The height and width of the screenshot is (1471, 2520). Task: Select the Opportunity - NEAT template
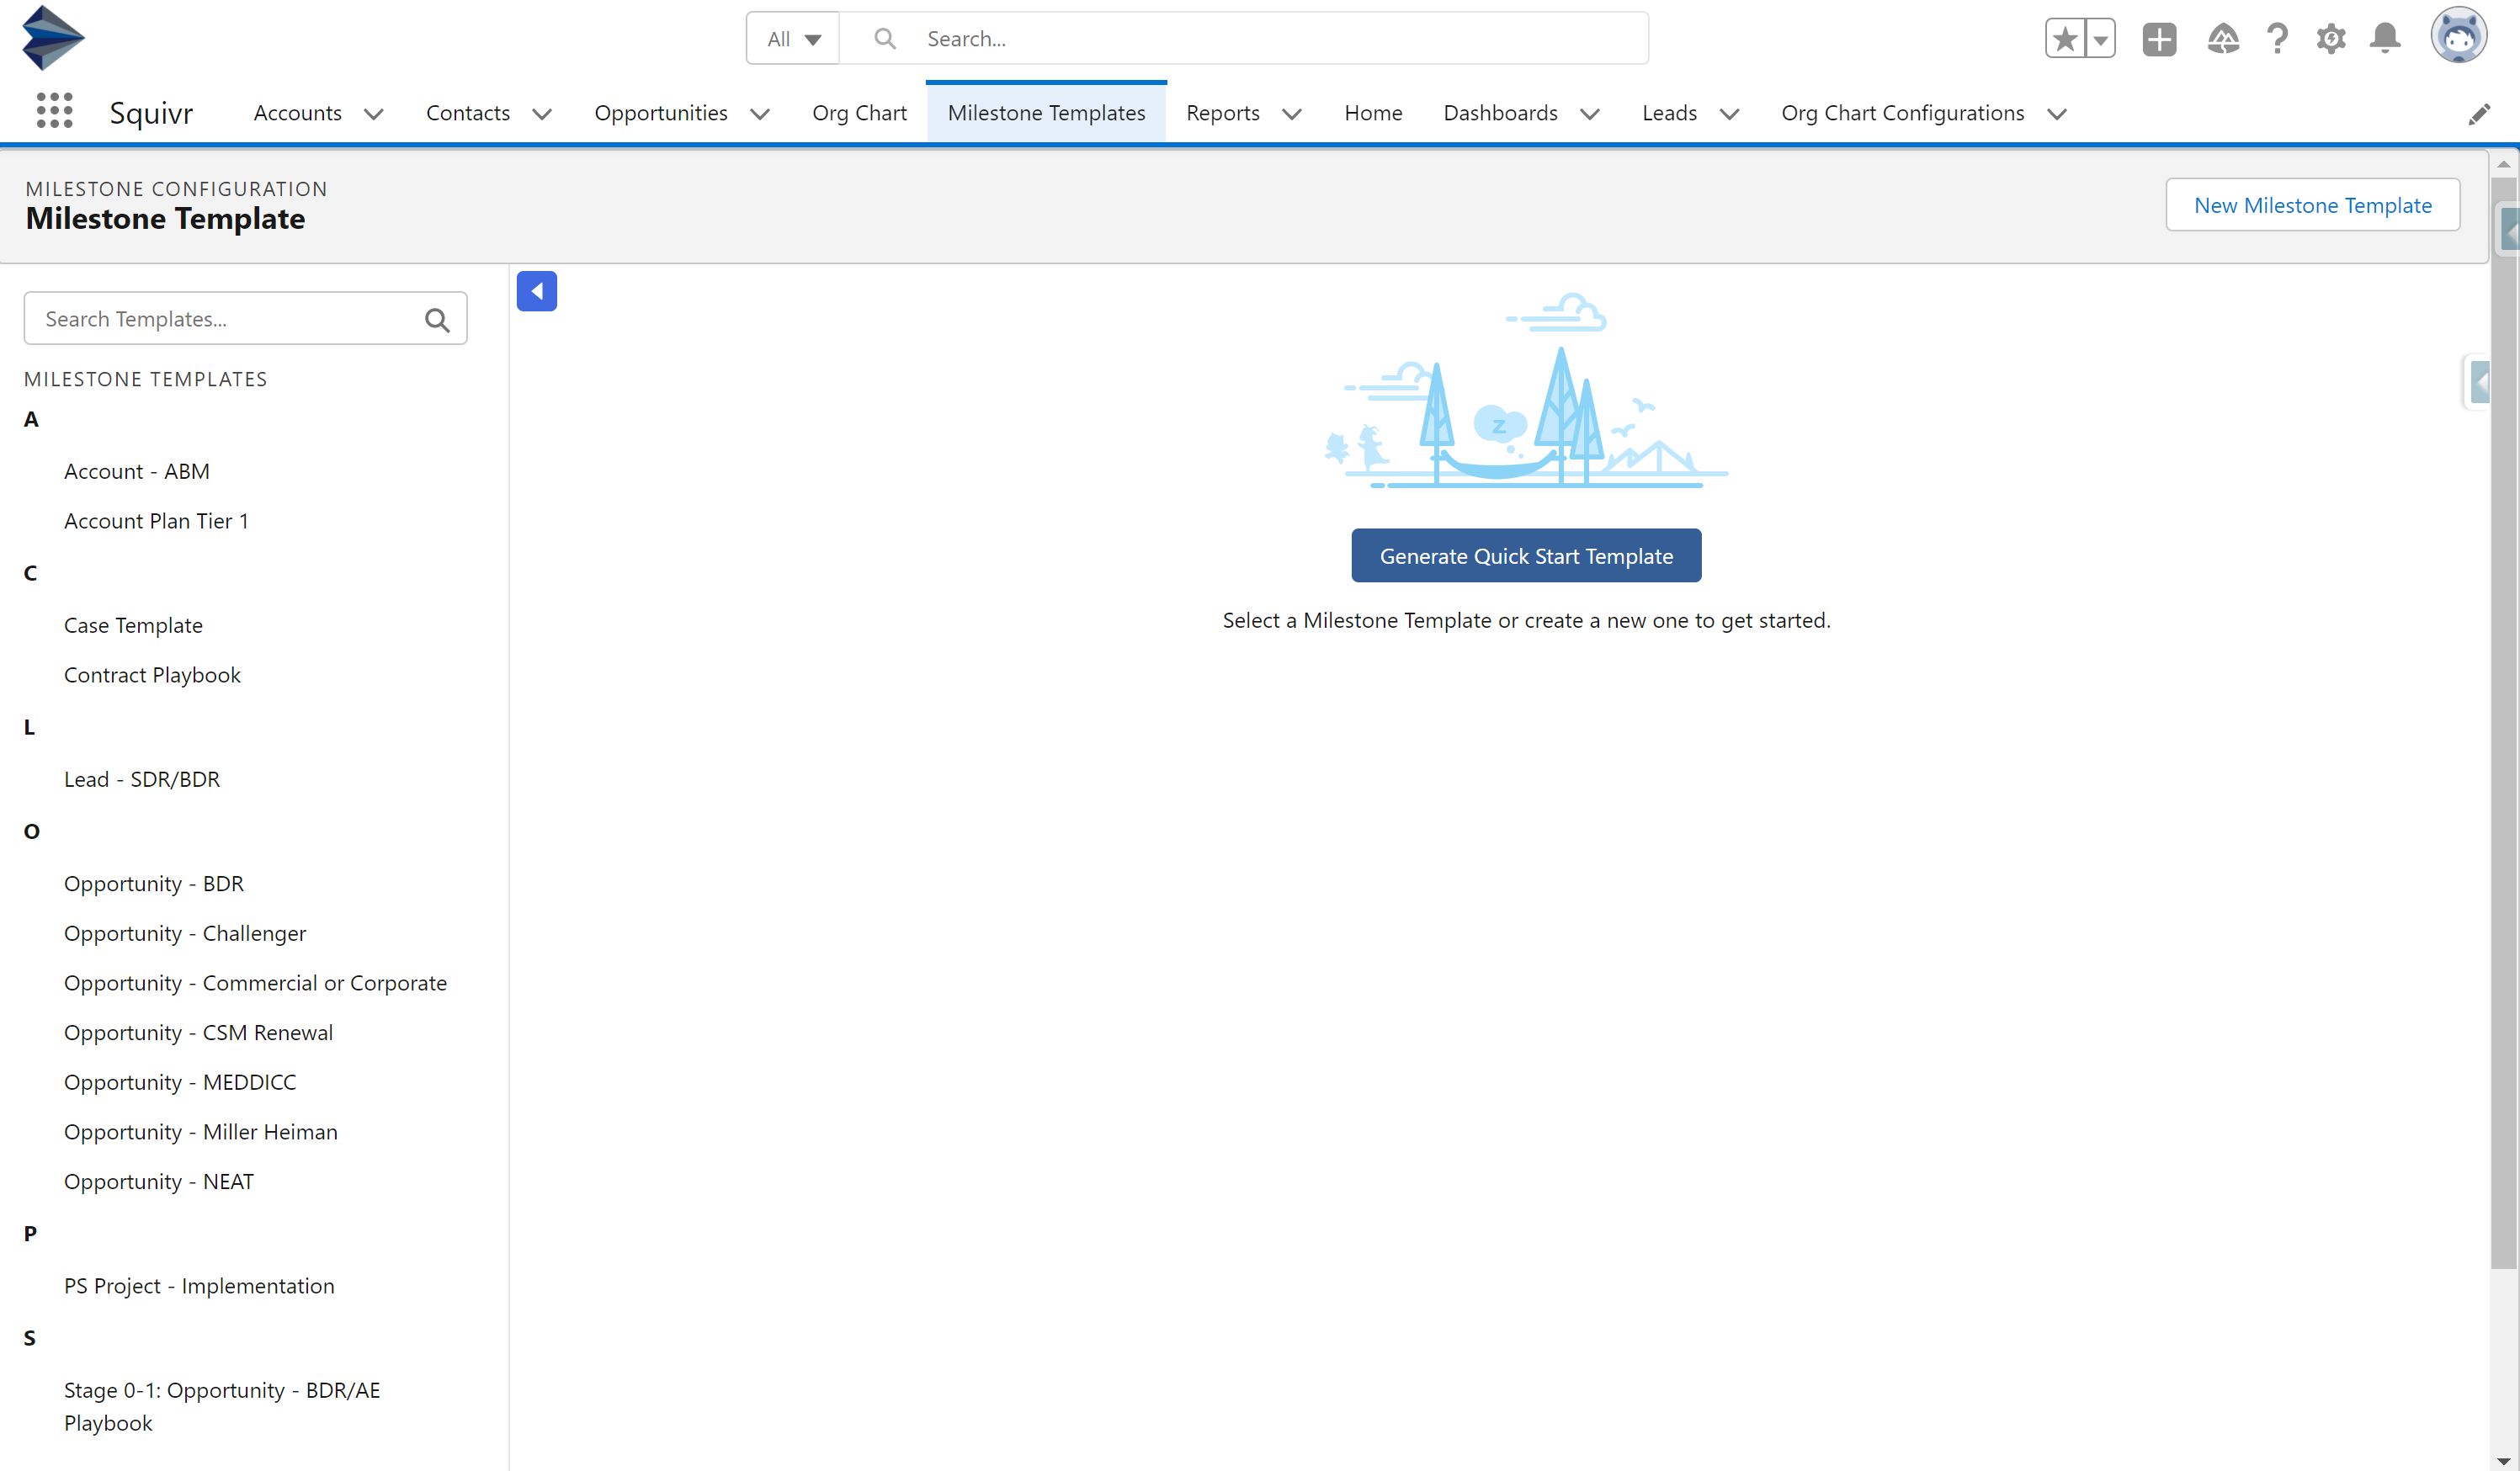(159, 1182)
